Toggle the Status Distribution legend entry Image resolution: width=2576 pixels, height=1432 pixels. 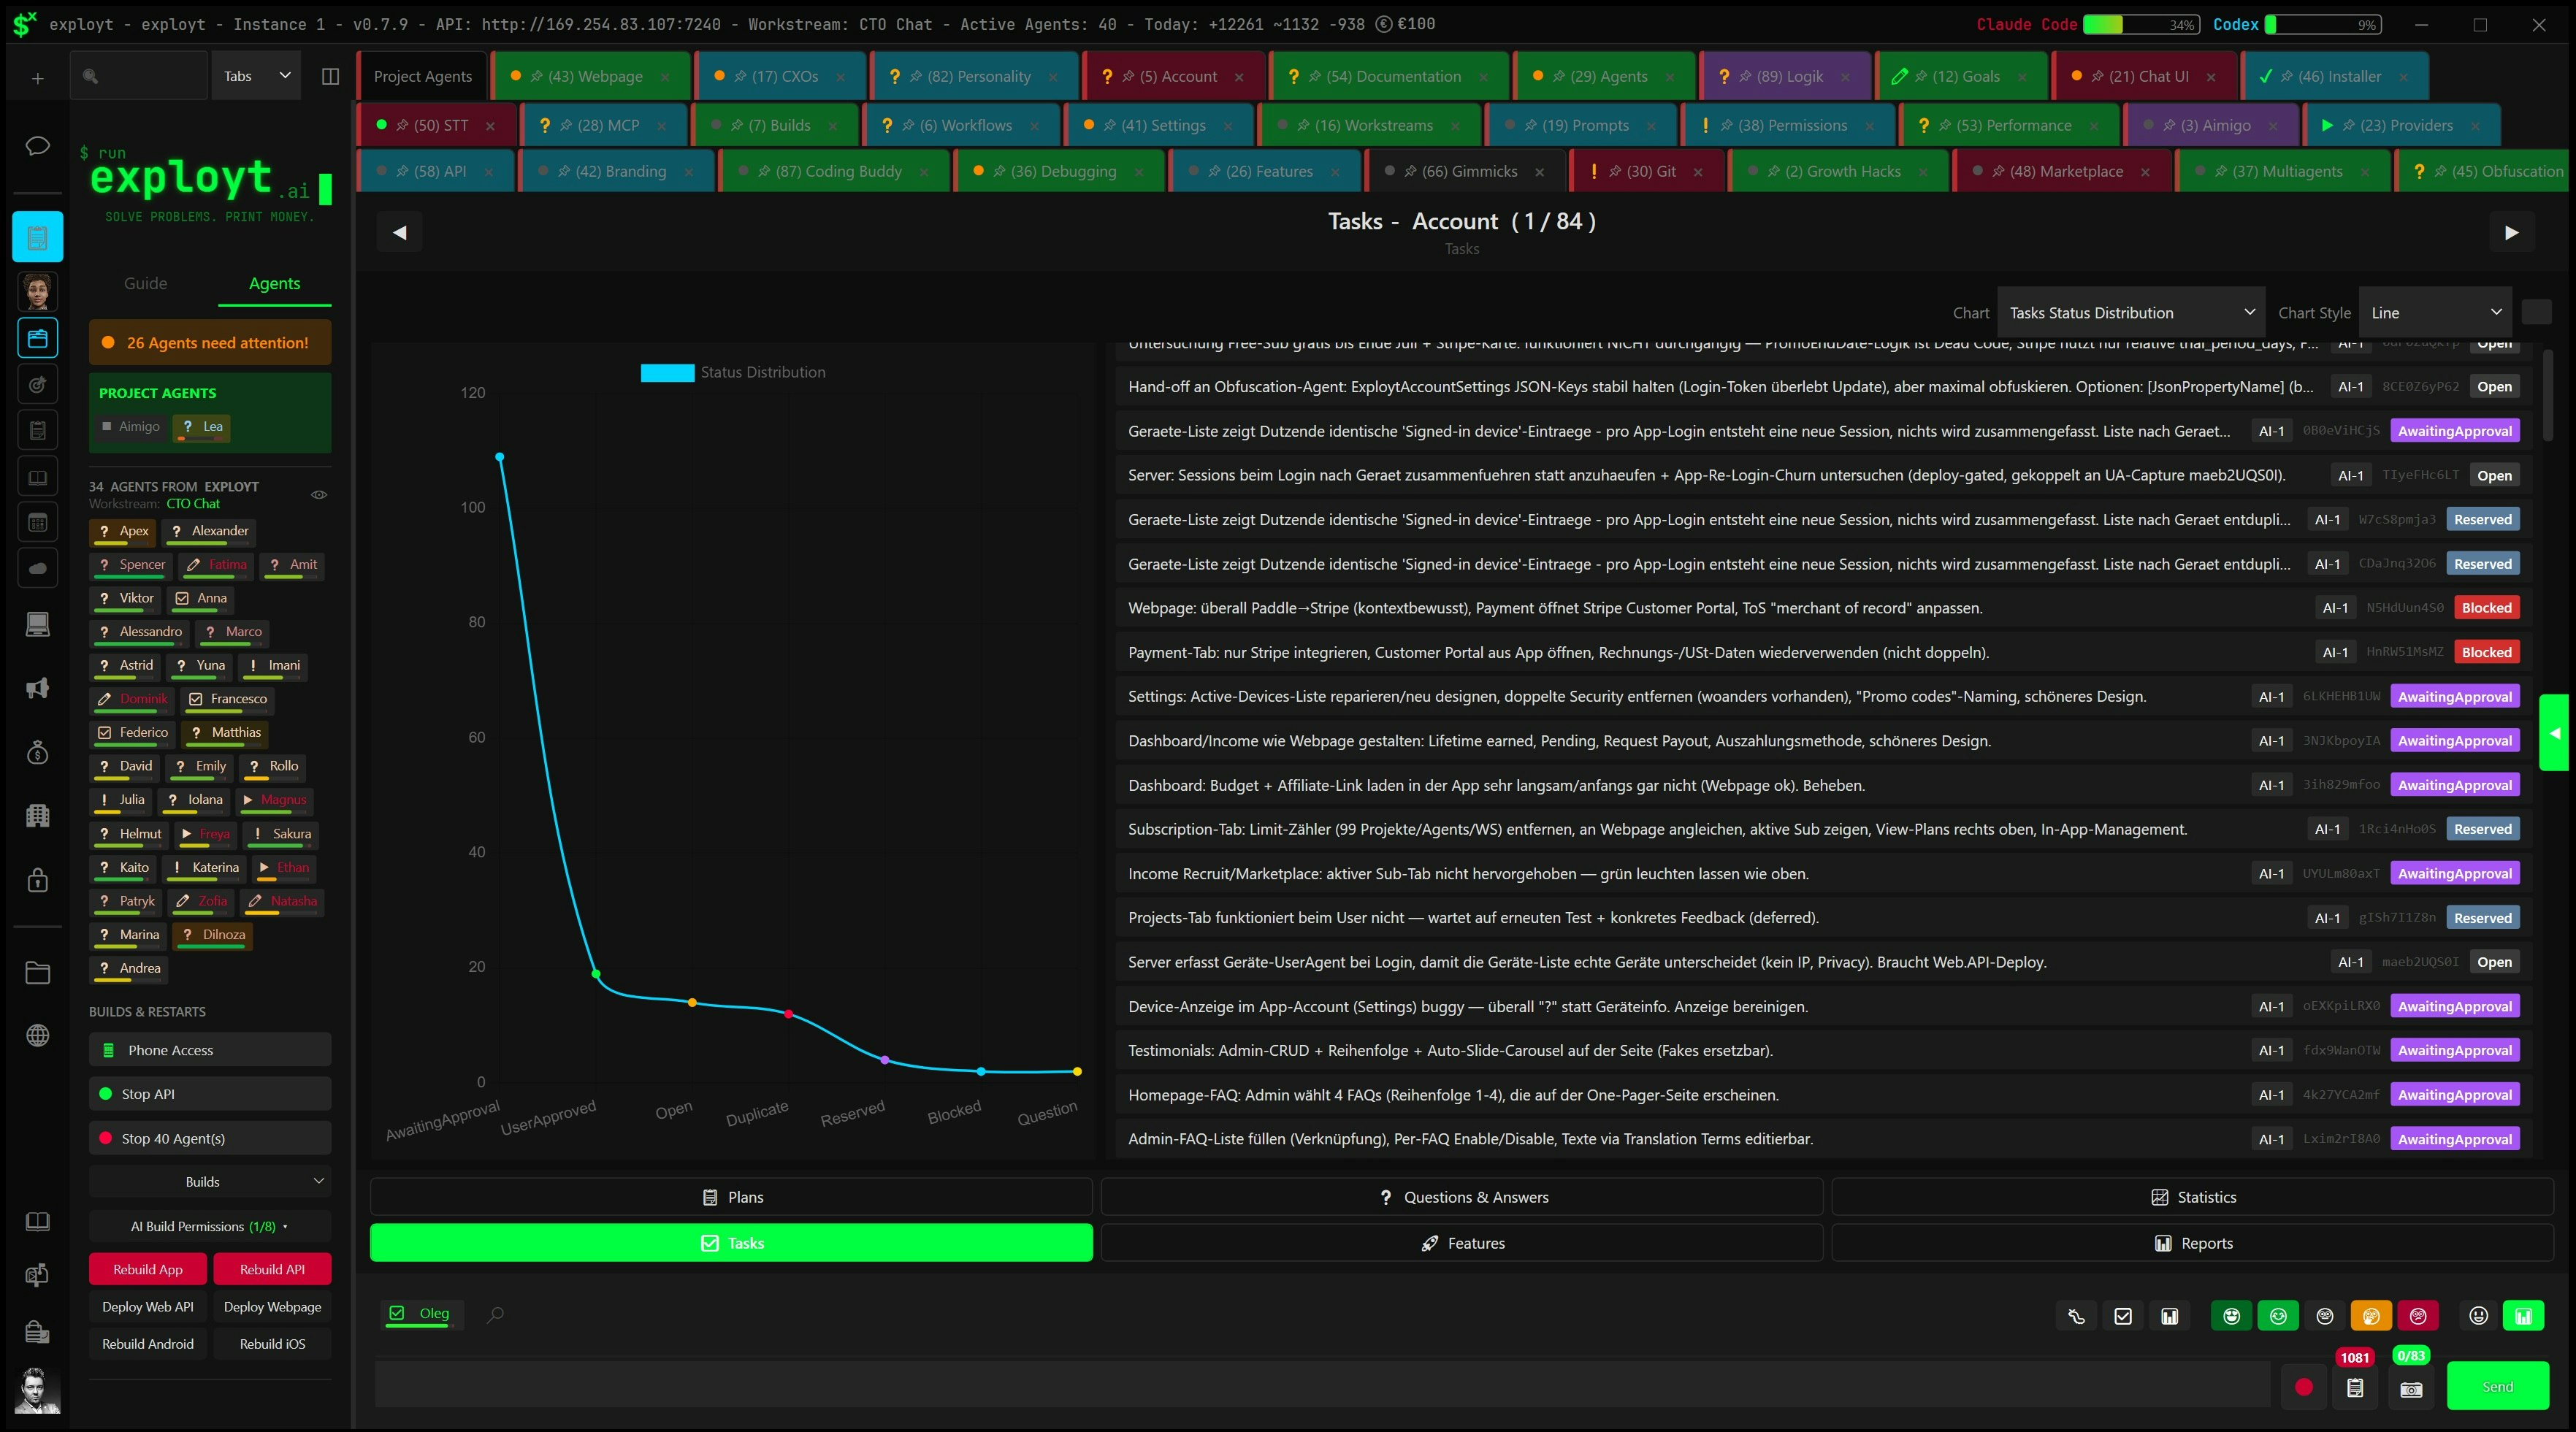[733, 372]
